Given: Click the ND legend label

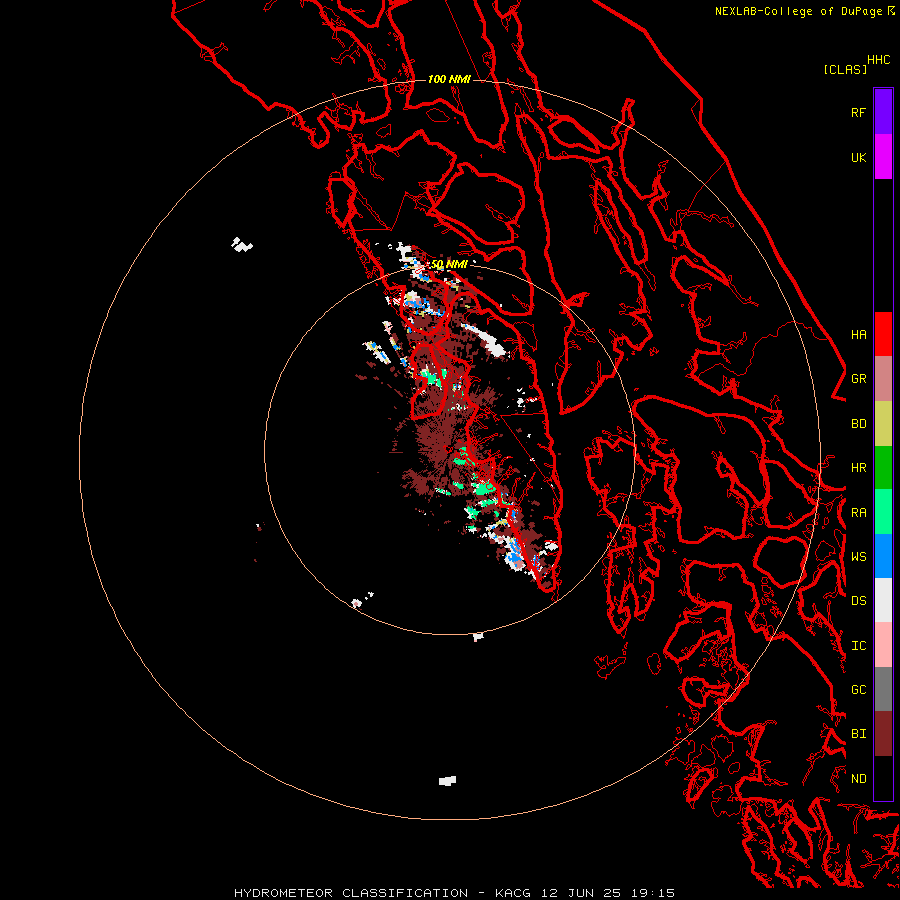Looking at the screenshot, I should coord(858,779).
